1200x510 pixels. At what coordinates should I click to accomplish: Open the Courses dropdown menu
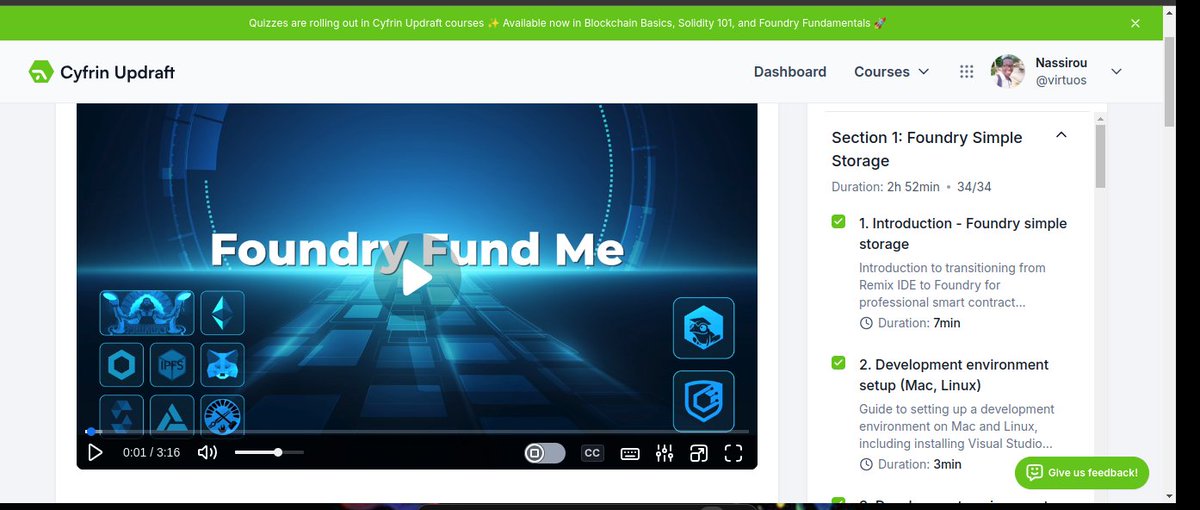[x=891, y=72]
